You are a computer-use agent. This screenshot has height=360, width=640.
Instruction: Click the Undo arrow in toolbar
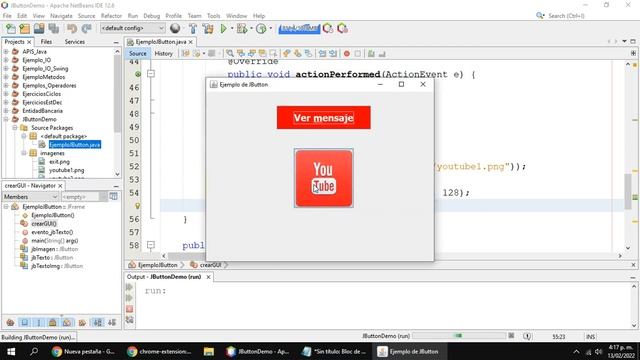[72, 29]
